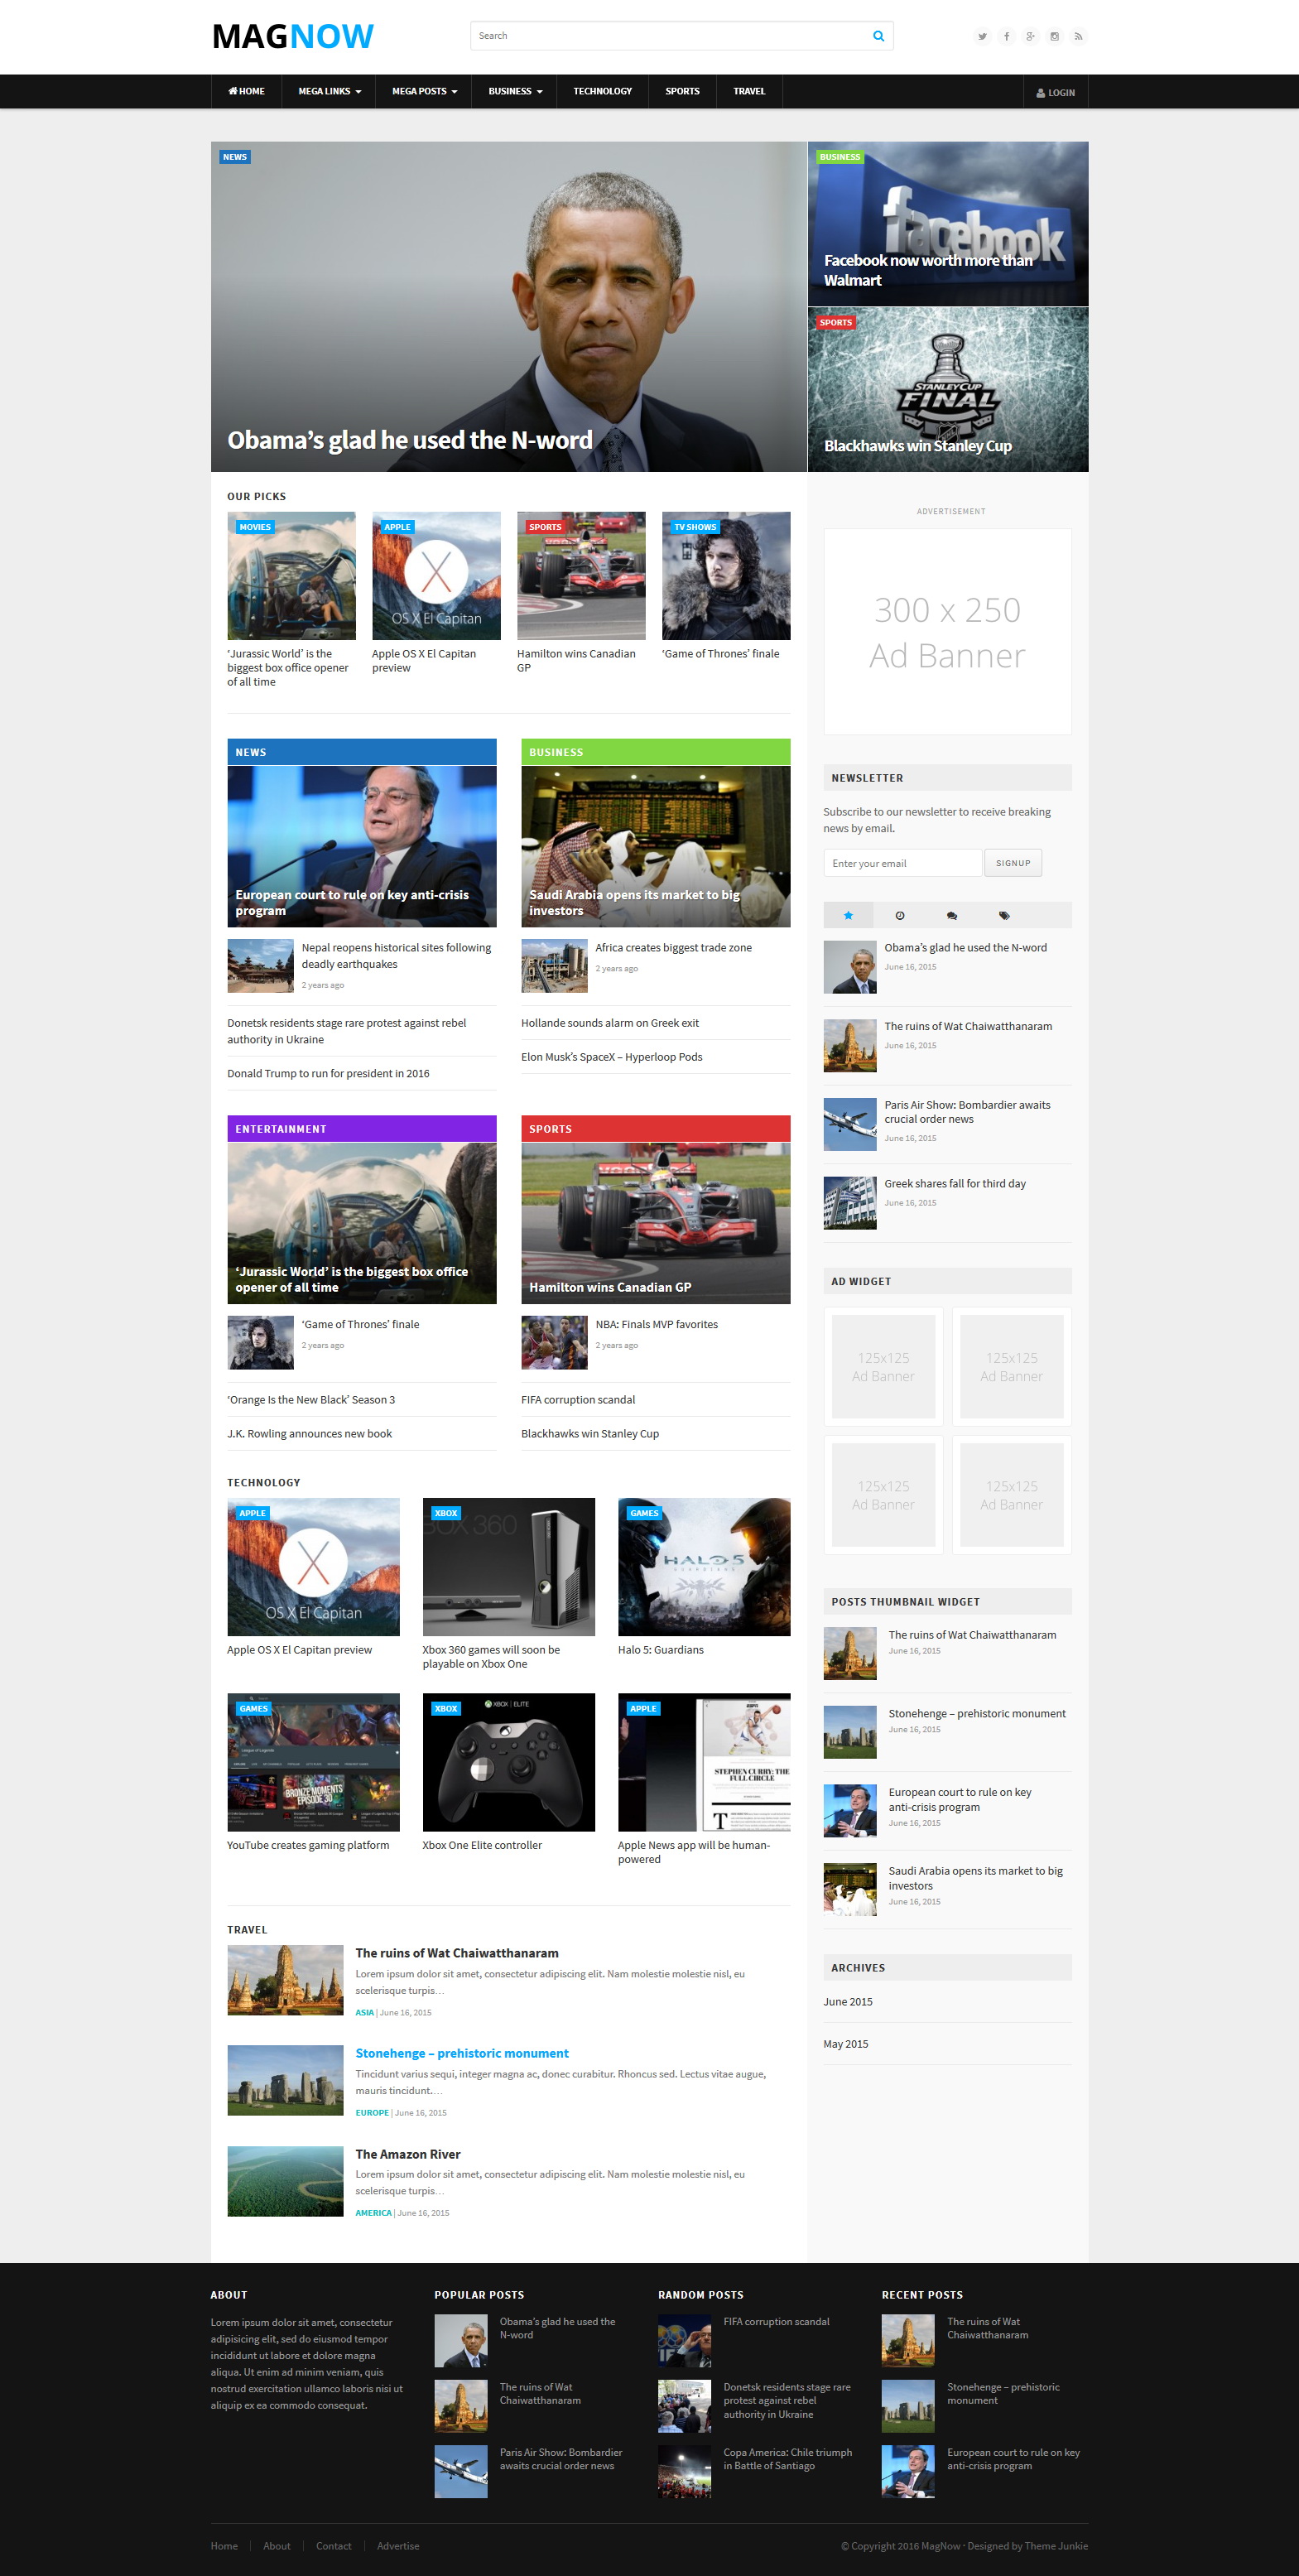Open YouTube creates gaming platform thumbnail
This screenshot has height=2576, width=1299.
(x=313, y=1762)
